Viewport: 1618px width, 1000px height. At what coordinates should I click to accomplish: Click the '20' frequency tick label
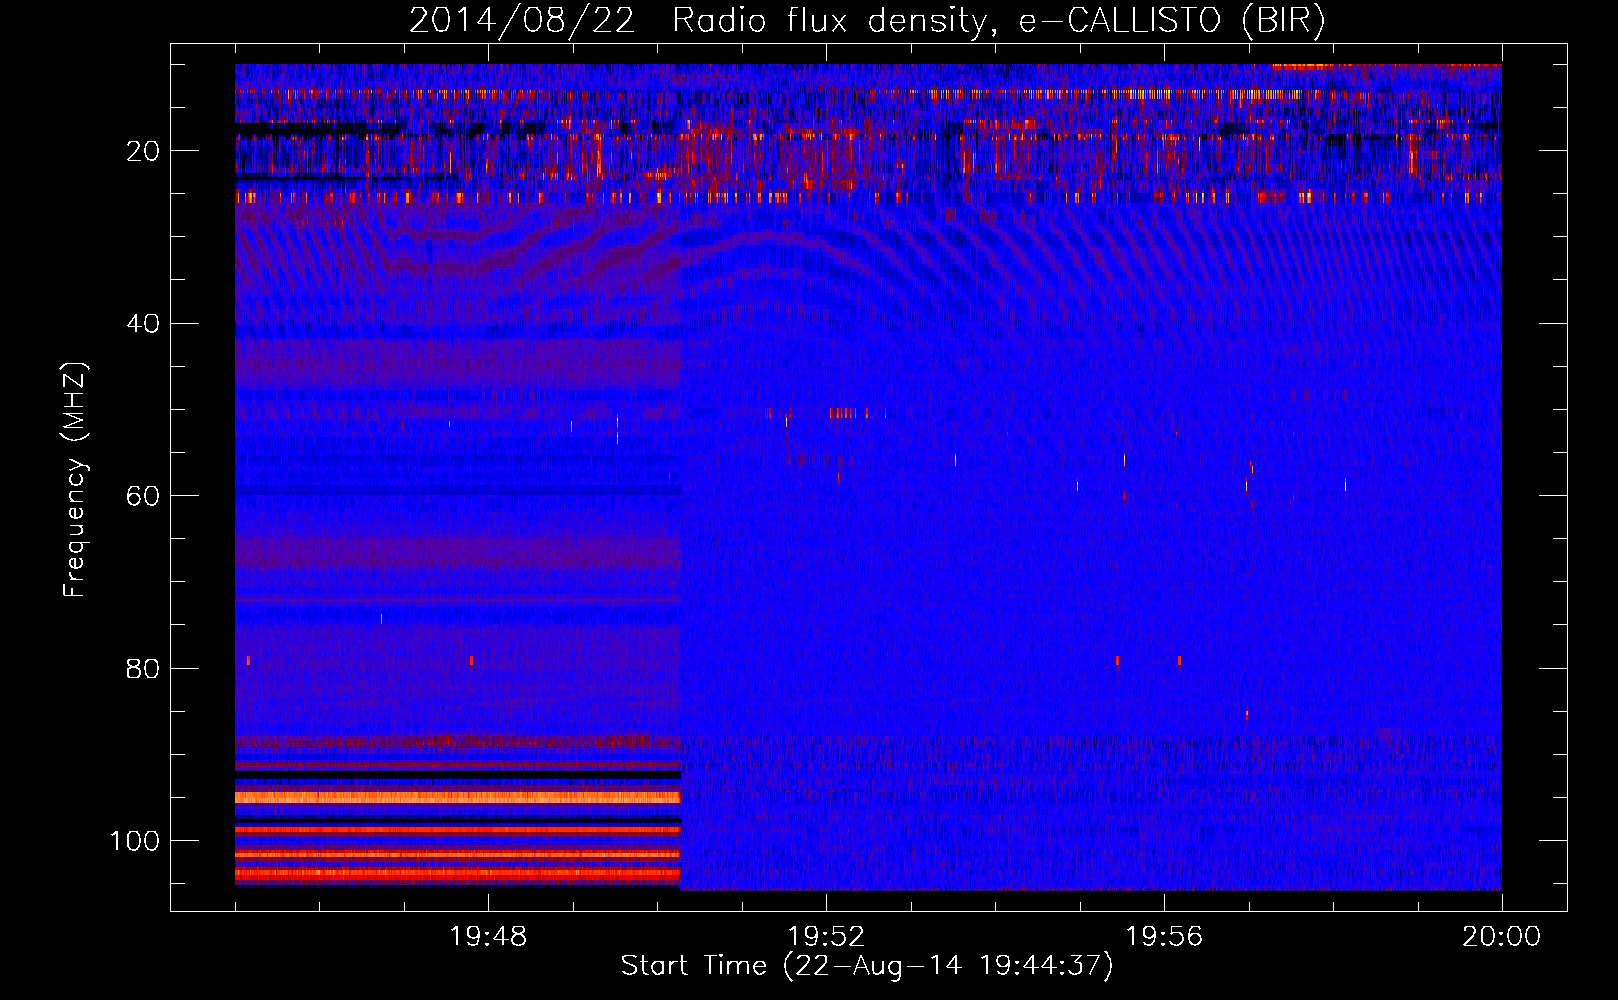(143, 151)
